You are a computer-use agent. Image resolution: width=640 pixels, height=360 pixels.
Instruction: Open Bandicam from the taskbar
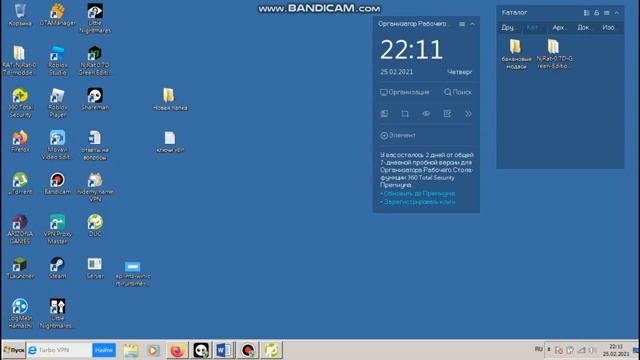click(248, 350)
